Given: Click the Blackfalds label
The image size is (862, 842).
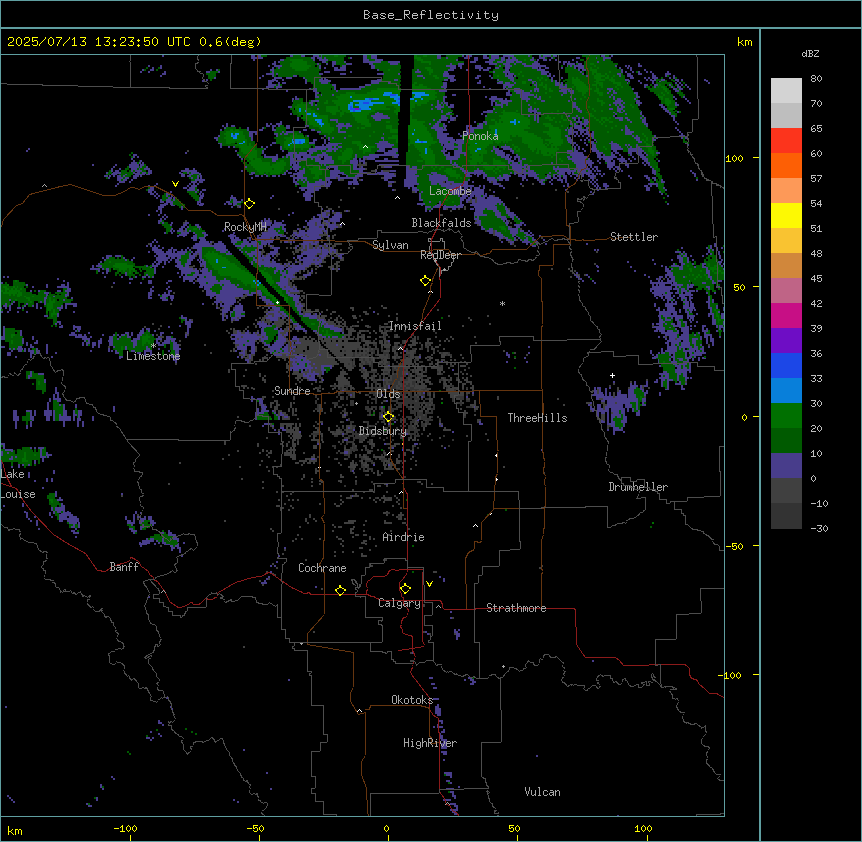Looking at the screenshot, I should point(441,223).
